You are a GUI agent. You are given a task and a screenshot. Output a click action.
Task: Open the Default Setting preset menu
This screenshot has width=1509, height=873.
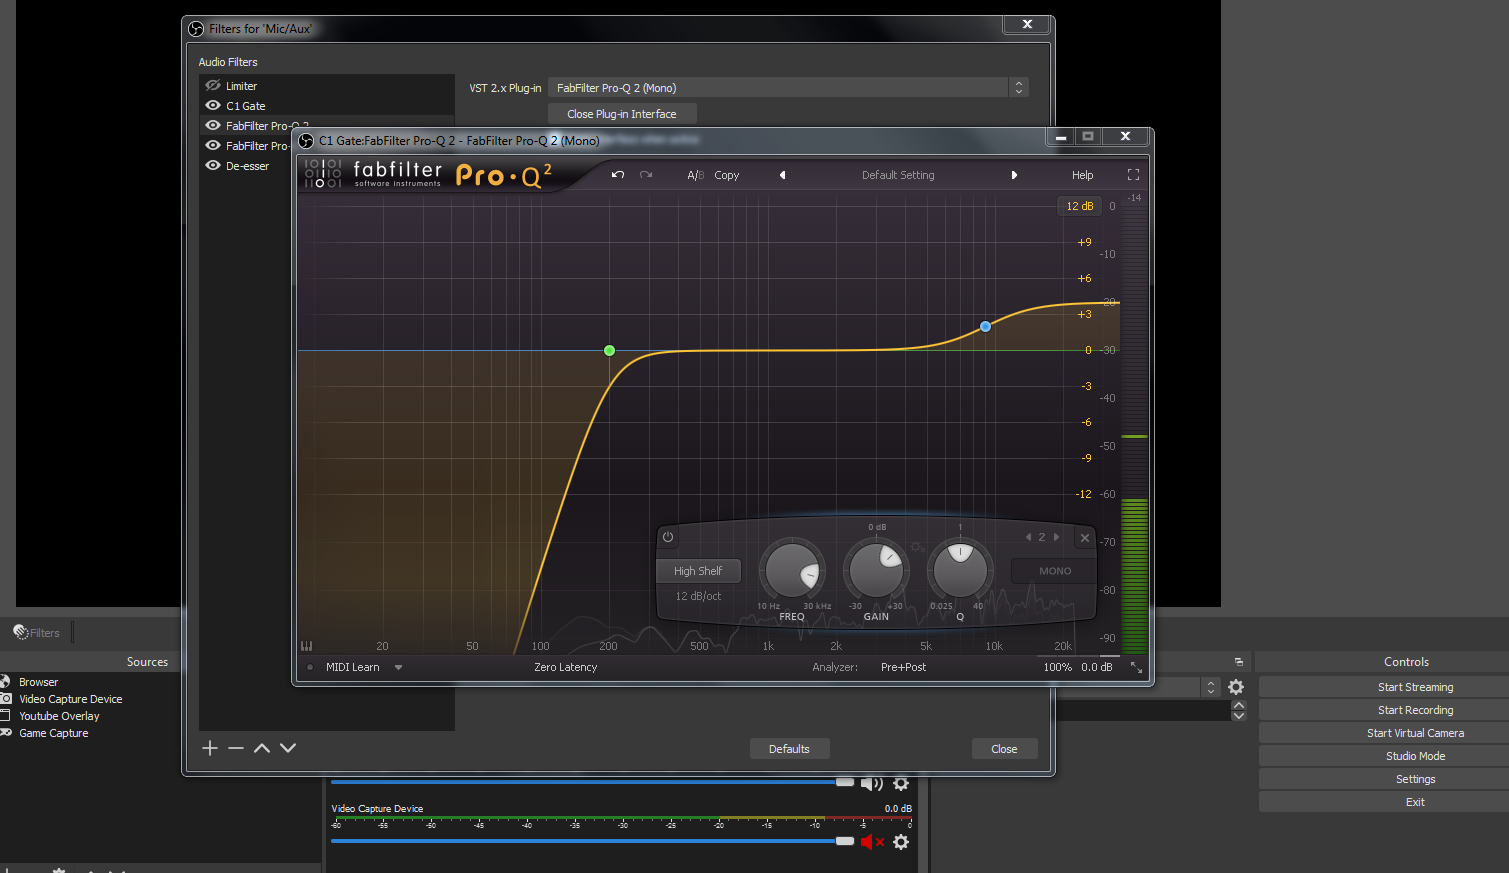898,175
